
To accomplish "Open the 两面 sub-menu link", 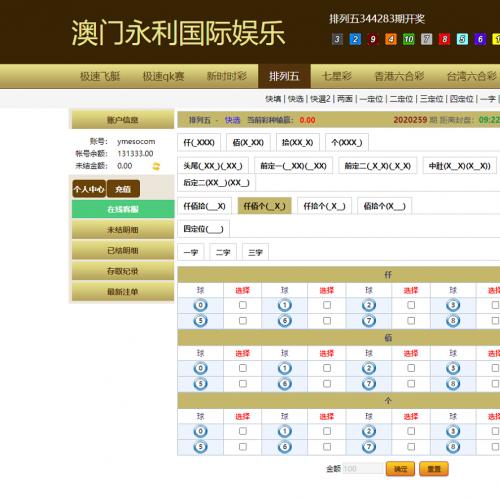I will pos(345,99).
